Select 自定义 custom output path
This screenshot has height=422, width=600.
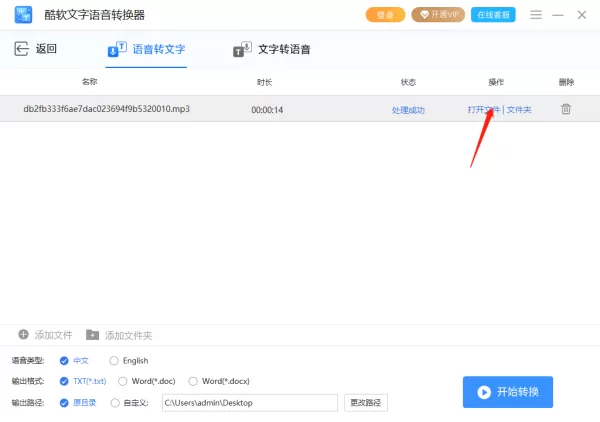[x=129, y=403]
